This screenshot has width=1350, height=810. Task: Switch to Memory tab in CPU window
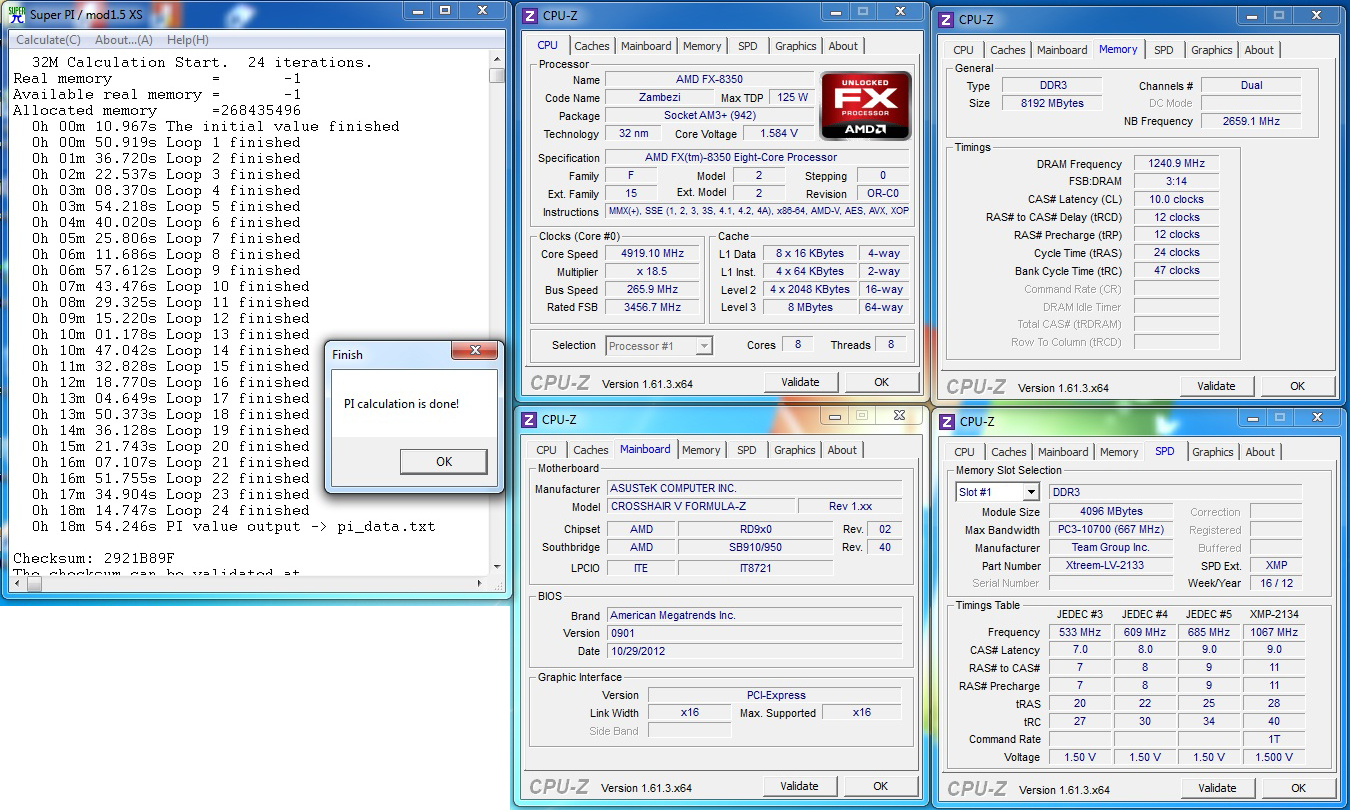702,46
